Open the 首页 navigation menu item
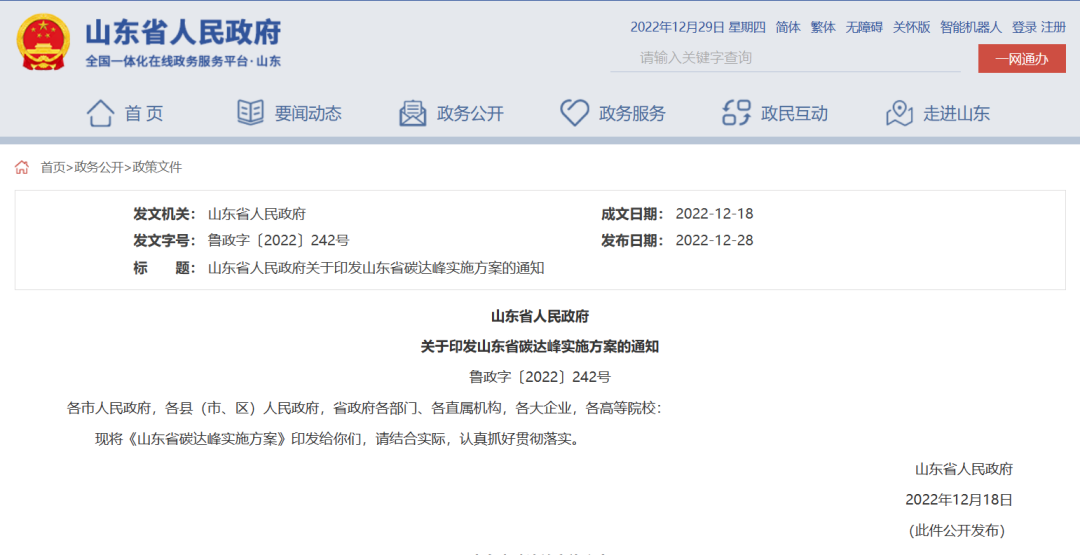Viewport: 1080px width, 555px height. point(144,114)
